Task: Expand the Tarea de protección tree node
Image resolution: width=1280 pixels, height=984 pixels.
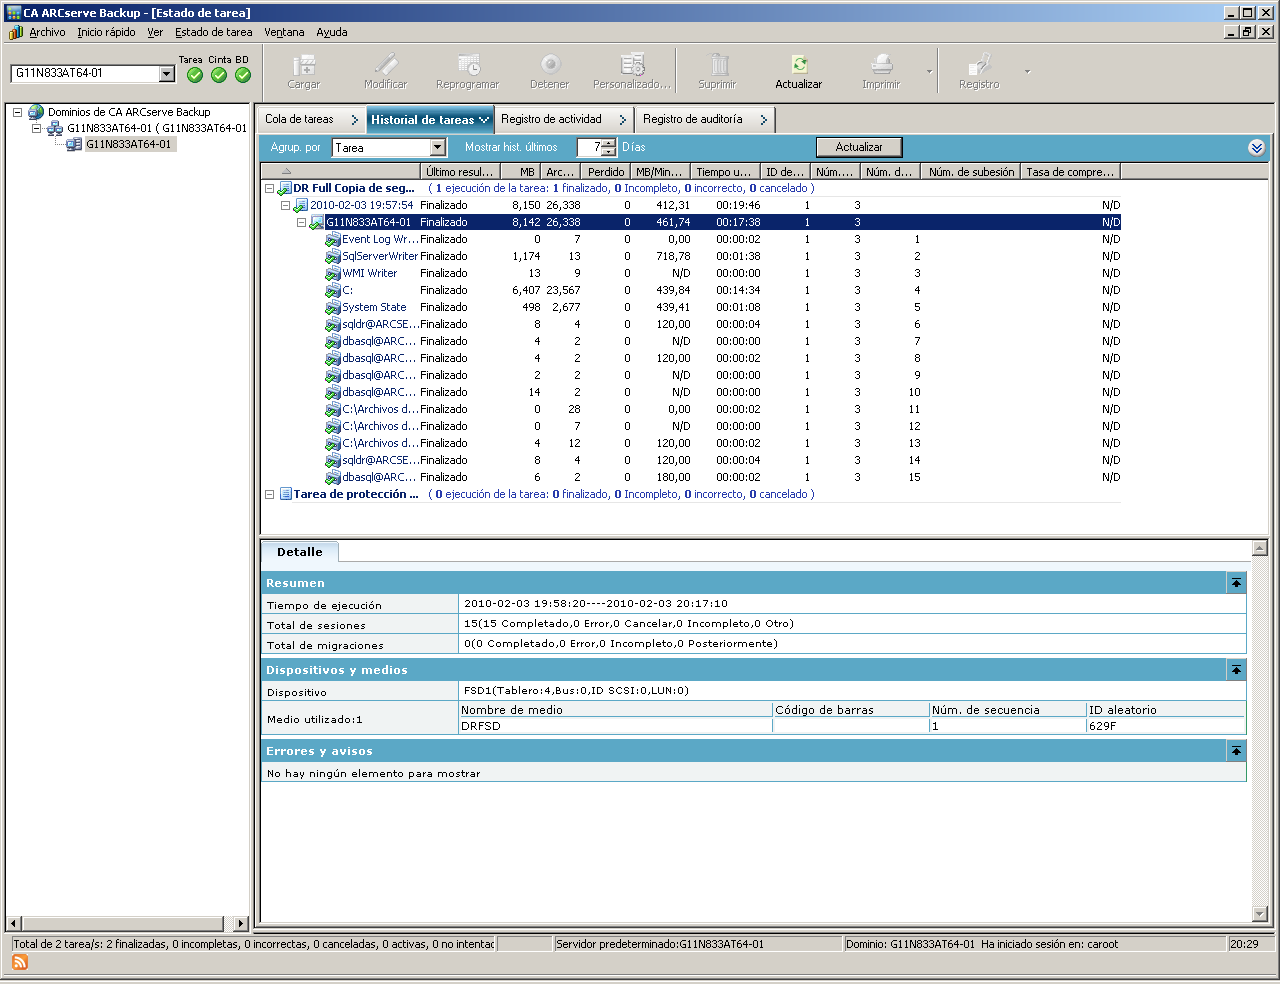Action: click(269, 494)
